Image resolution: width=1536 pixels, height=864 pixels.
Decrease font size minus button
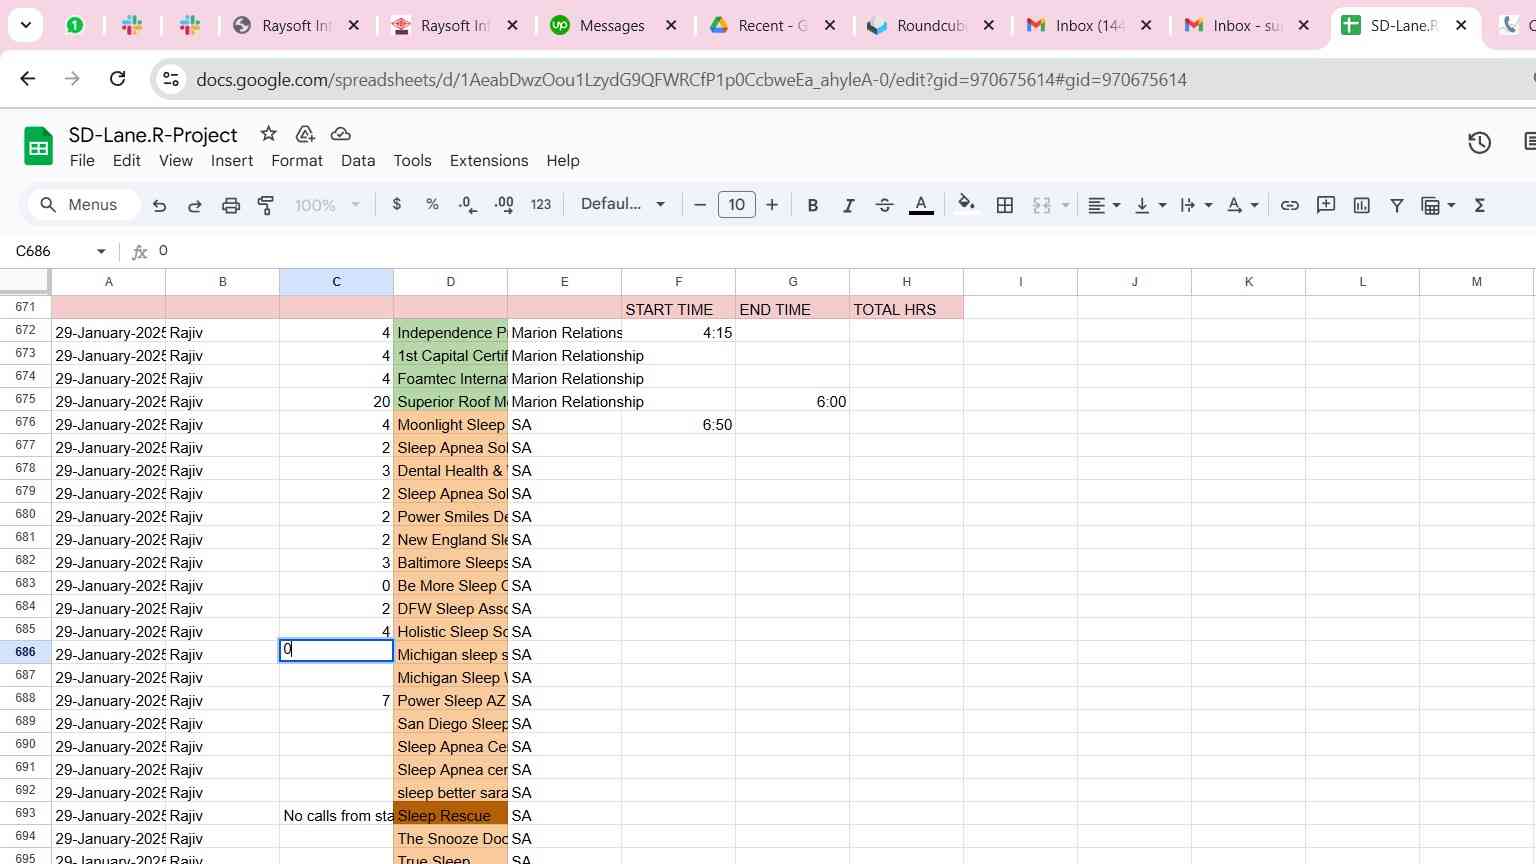tap(700, 205)
